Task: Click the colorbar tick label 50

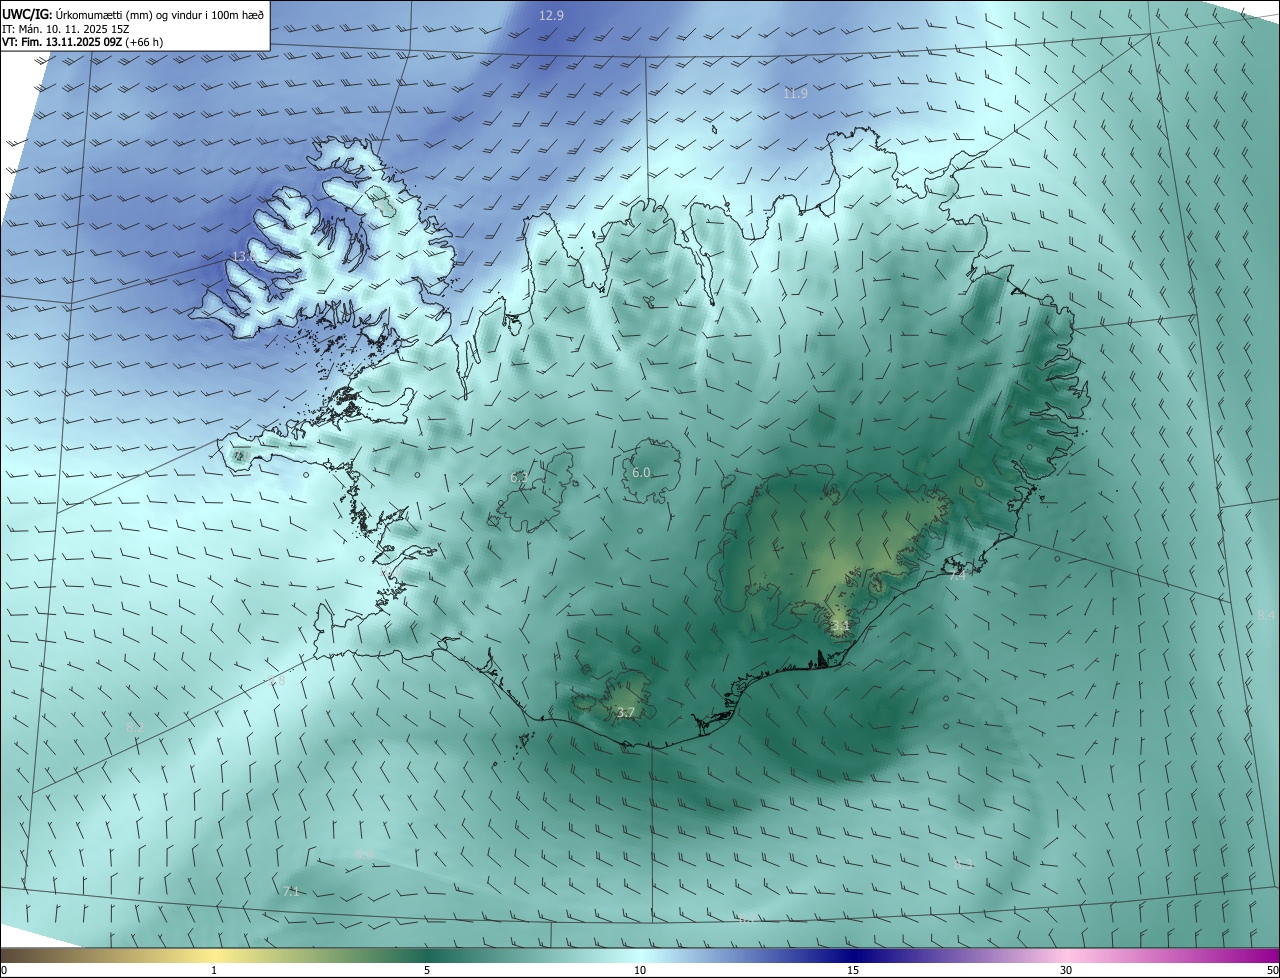Action: click(x=1271, y=970)
